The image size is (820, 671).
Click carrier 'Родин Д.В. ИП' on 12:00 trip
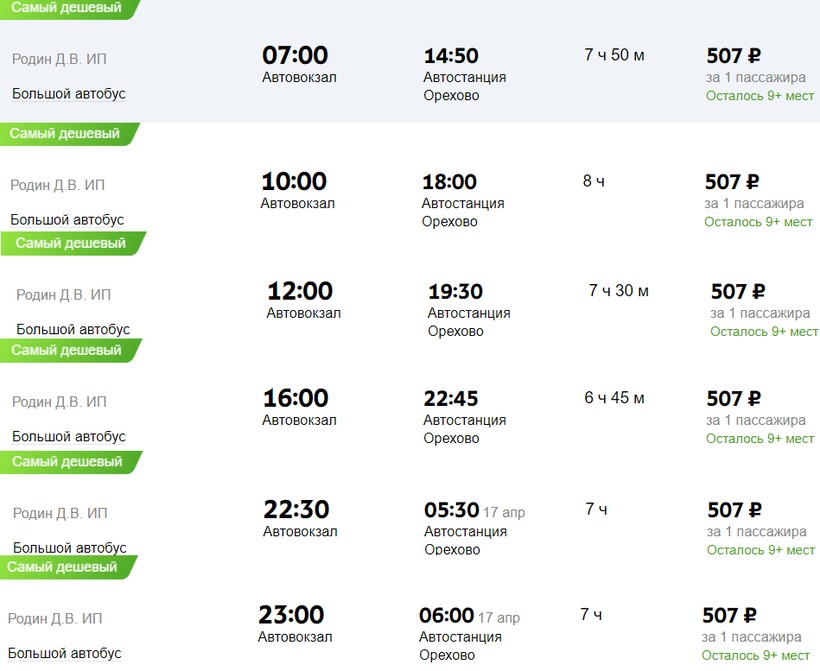(64, 295)
